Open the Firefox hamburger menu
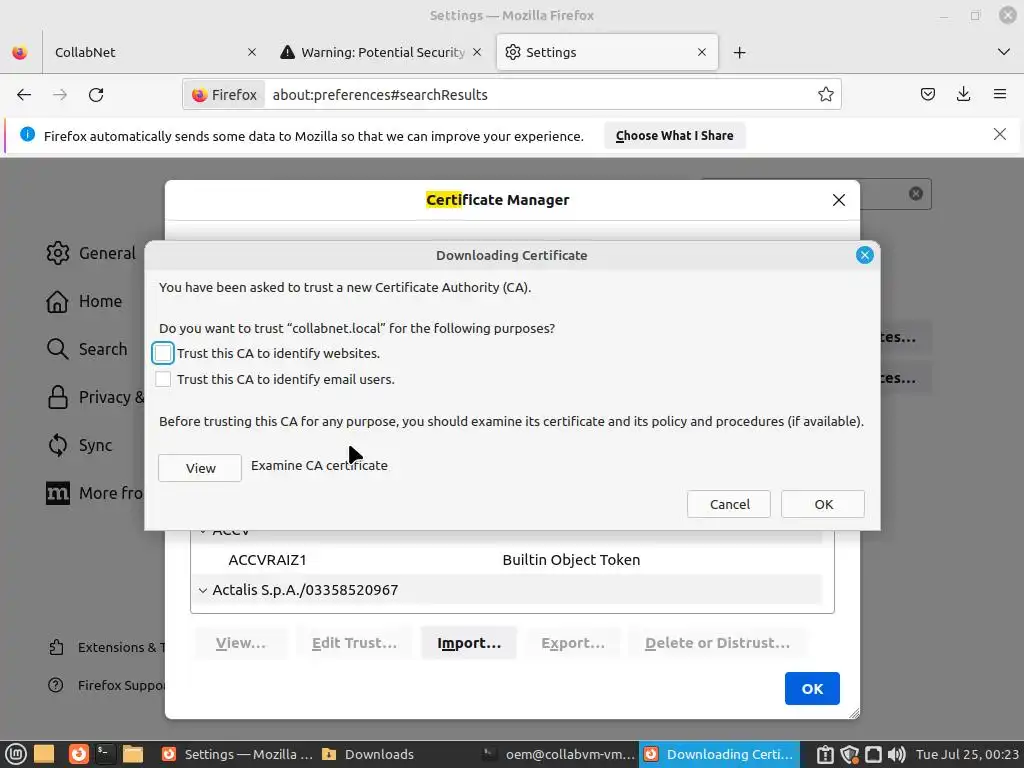Screen dimensions: 1024x768 [x=999, y=95]
